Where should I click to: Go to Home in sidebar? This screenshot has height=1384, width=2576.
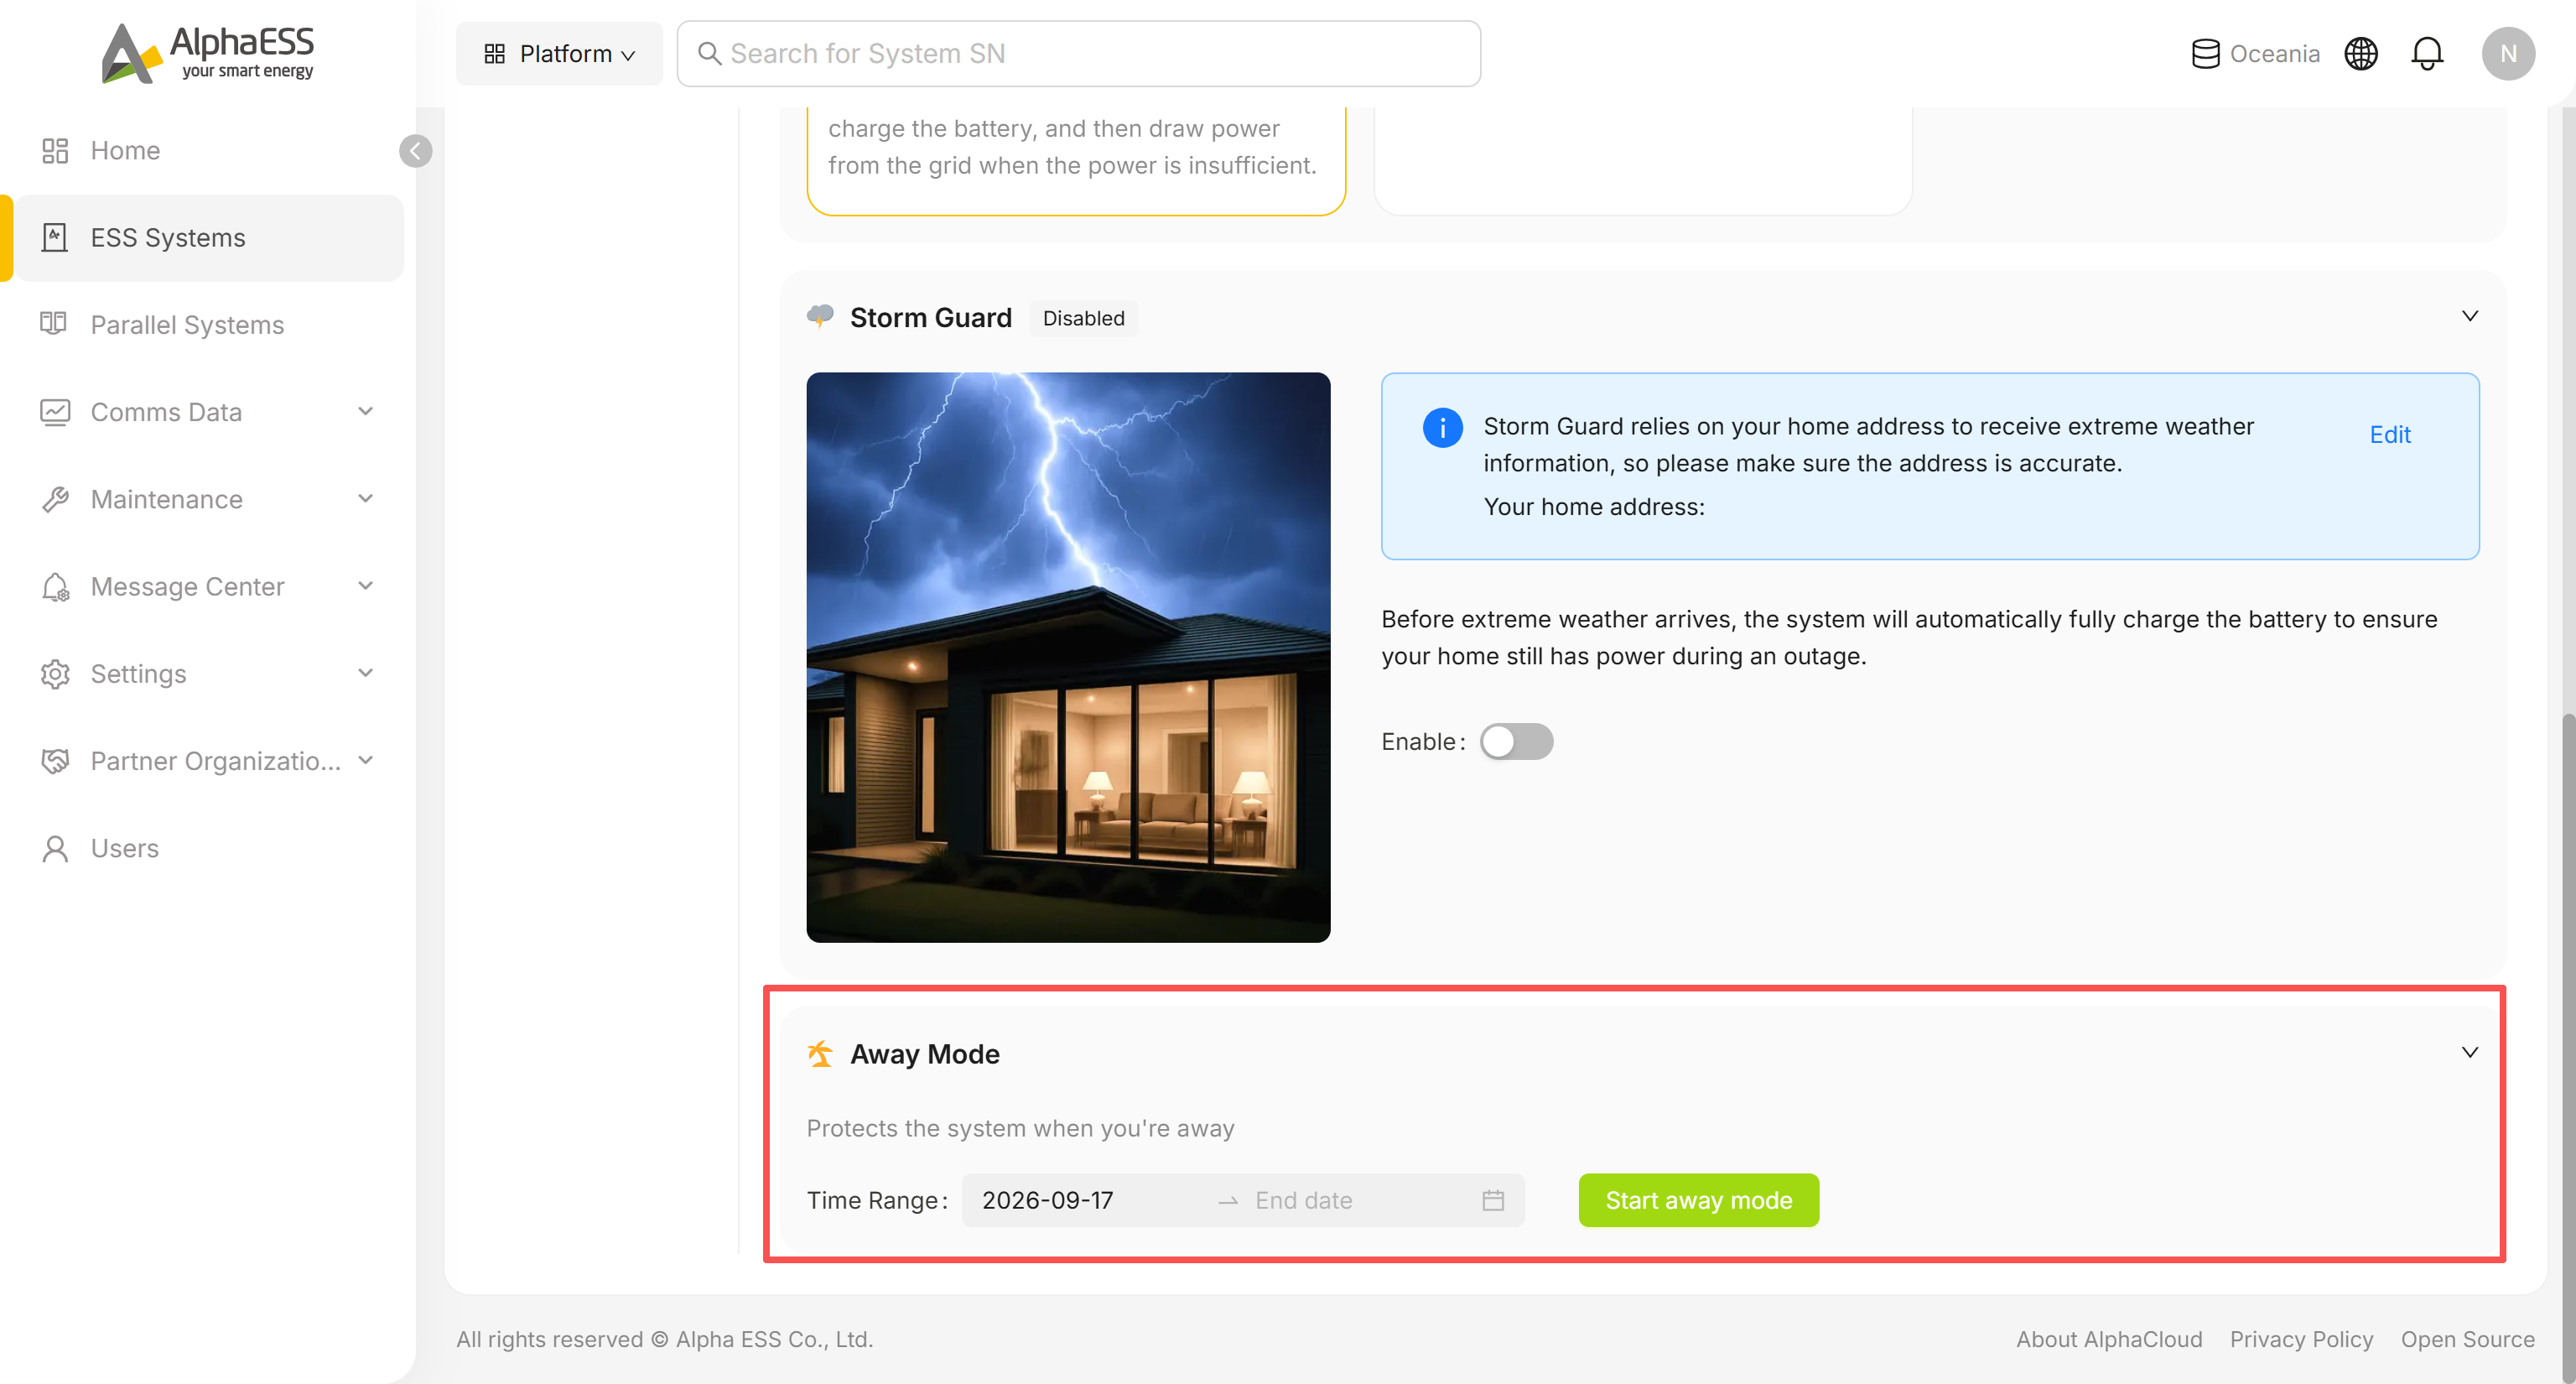pyautogui.click(x=209, y=151)
